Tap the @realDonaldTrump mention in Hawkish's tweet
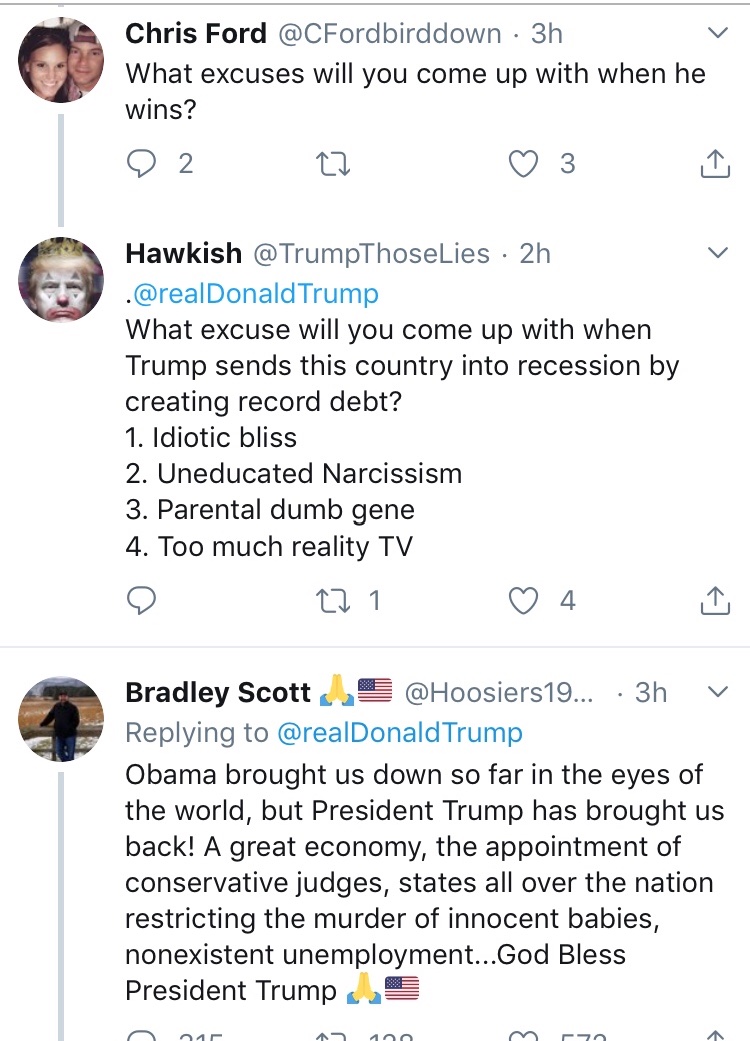Image resolution: width=750 pixels, height=1041 pixels. pos(255,293)
